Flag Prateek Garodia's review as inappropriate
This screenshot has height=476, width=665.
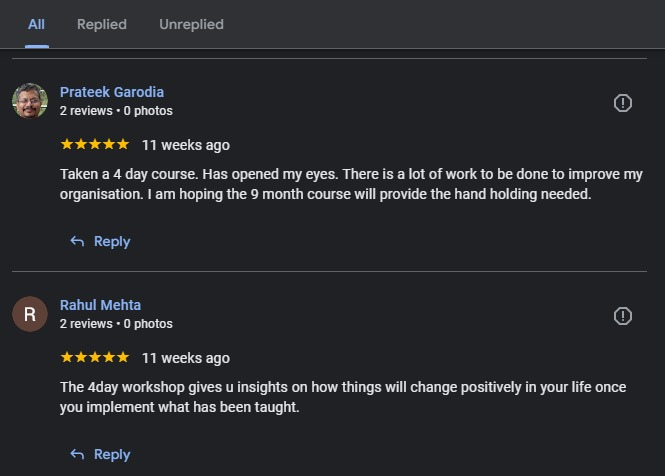click(622, 103)
